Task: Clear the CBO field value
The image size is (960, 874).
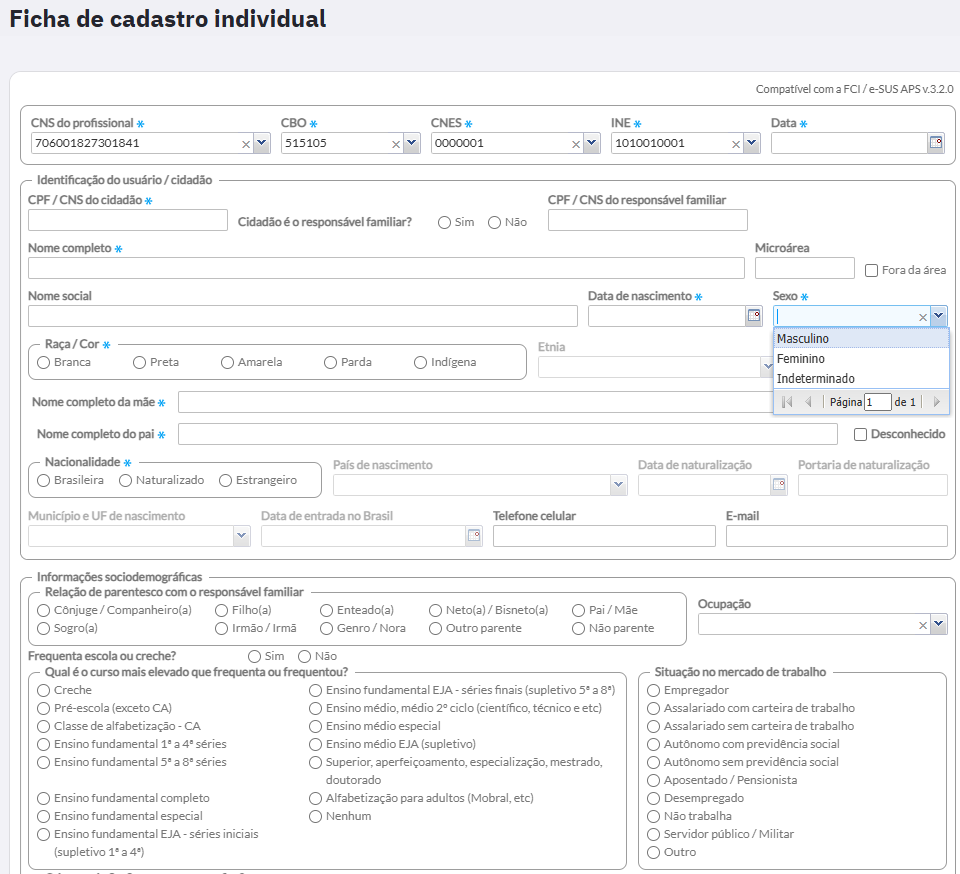Action: point(396,144)
